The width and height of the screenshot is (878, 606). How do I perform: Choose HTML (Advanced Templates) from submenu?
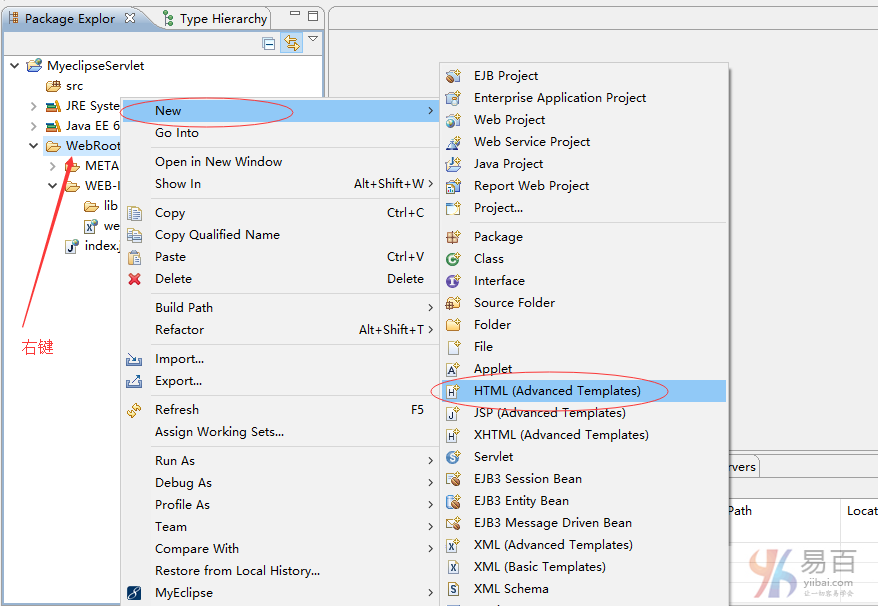coord(557,391)
